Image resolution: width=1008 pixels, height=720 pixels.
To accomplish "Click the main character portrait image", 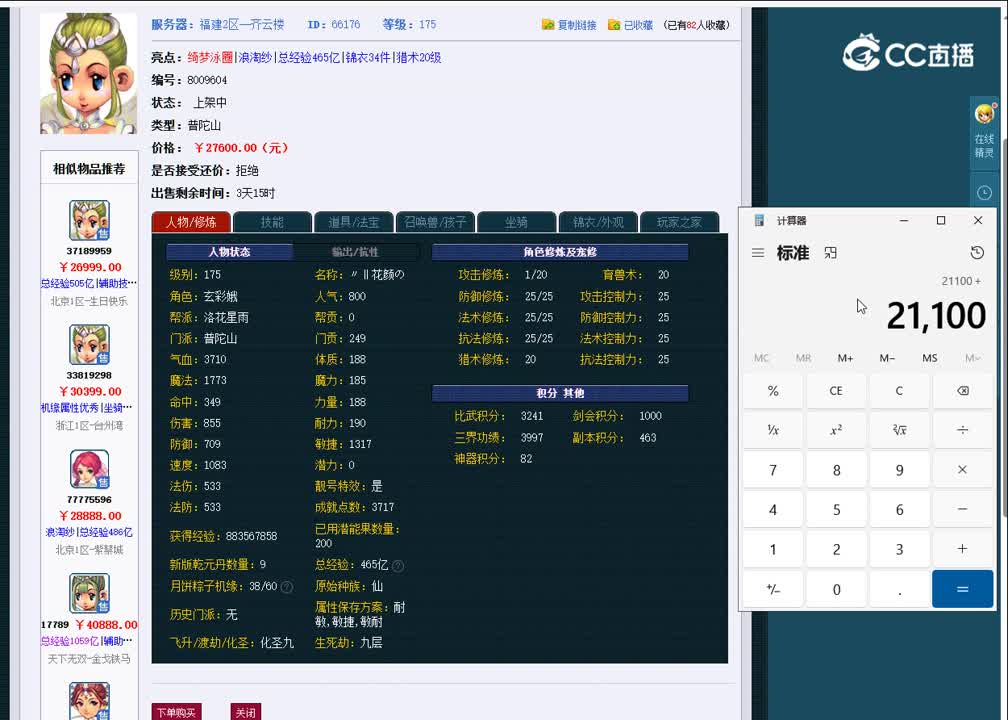I will pos(89,73).
